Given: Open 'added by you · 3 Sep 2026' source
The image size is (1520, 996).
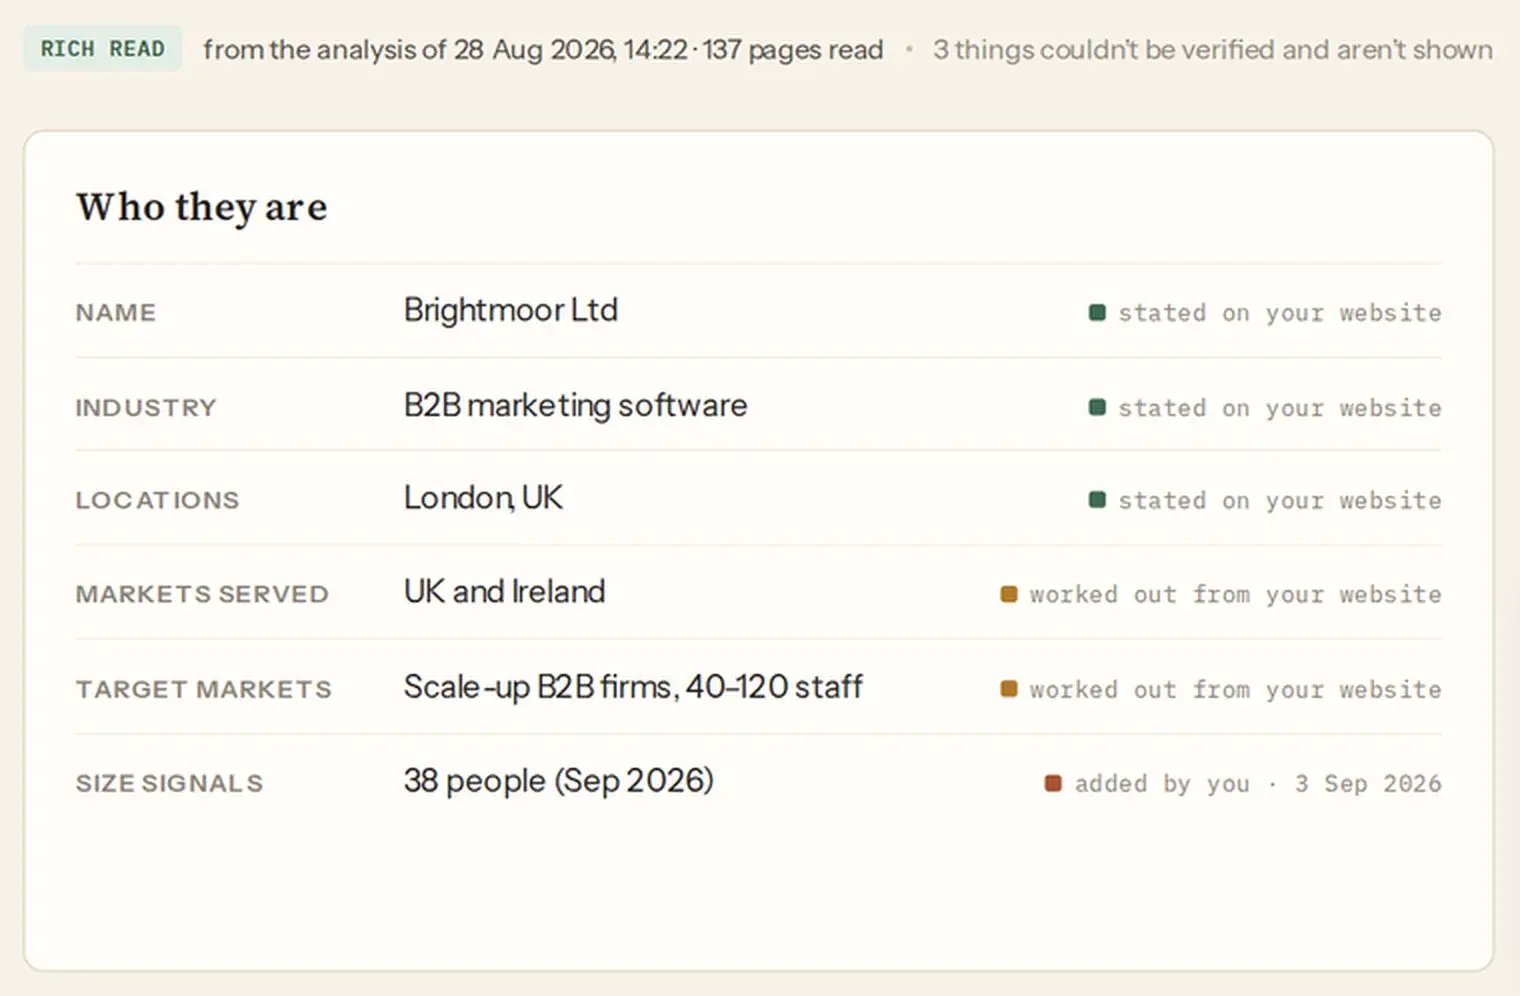Looking at the screenshot, I should coord(1257,783).
